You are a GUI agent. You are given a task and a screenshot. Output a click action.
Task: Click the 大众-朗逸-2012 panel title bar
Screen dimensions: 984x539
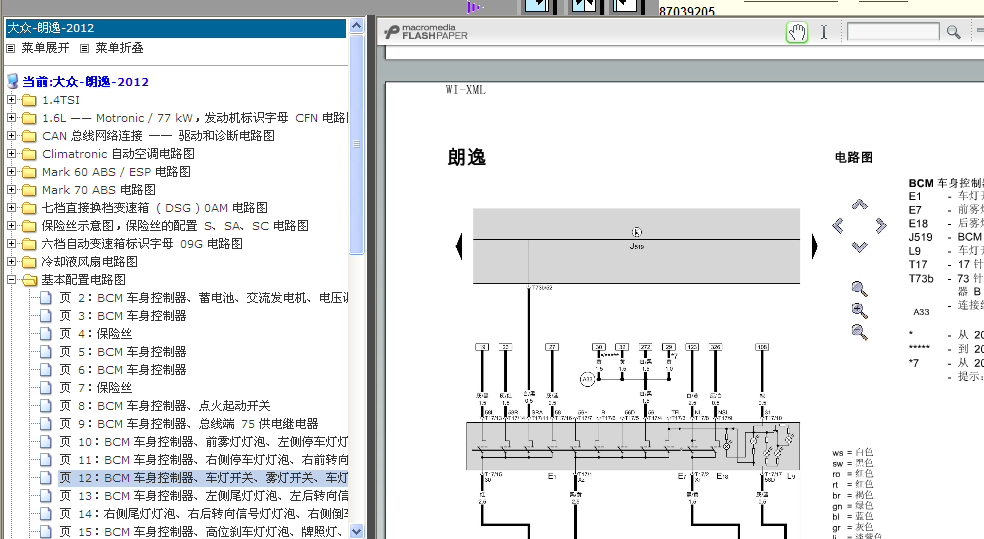(x=176, y=28)
